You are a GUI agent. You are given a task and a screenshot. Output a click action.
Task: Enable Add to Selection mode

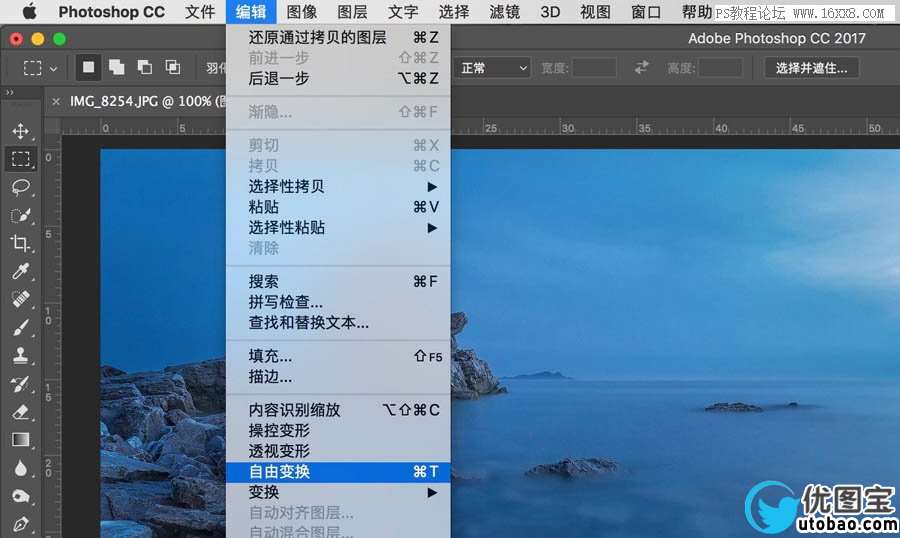pos(117,68)
